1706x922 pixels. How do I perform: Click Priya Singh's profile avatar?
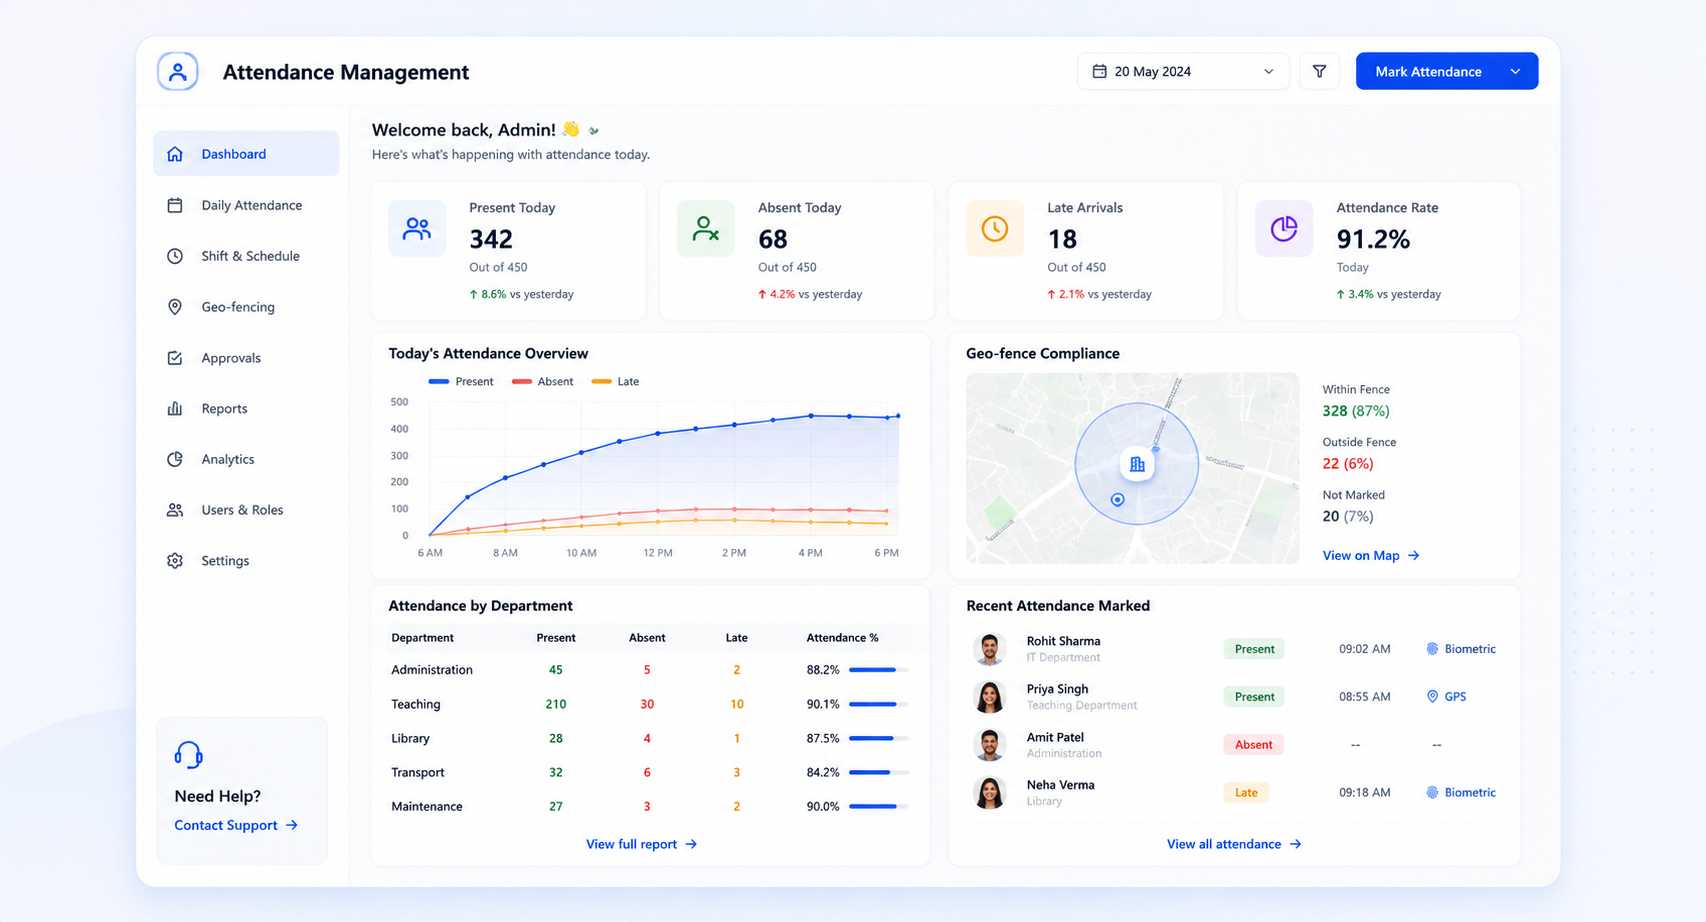click(990, 697)
